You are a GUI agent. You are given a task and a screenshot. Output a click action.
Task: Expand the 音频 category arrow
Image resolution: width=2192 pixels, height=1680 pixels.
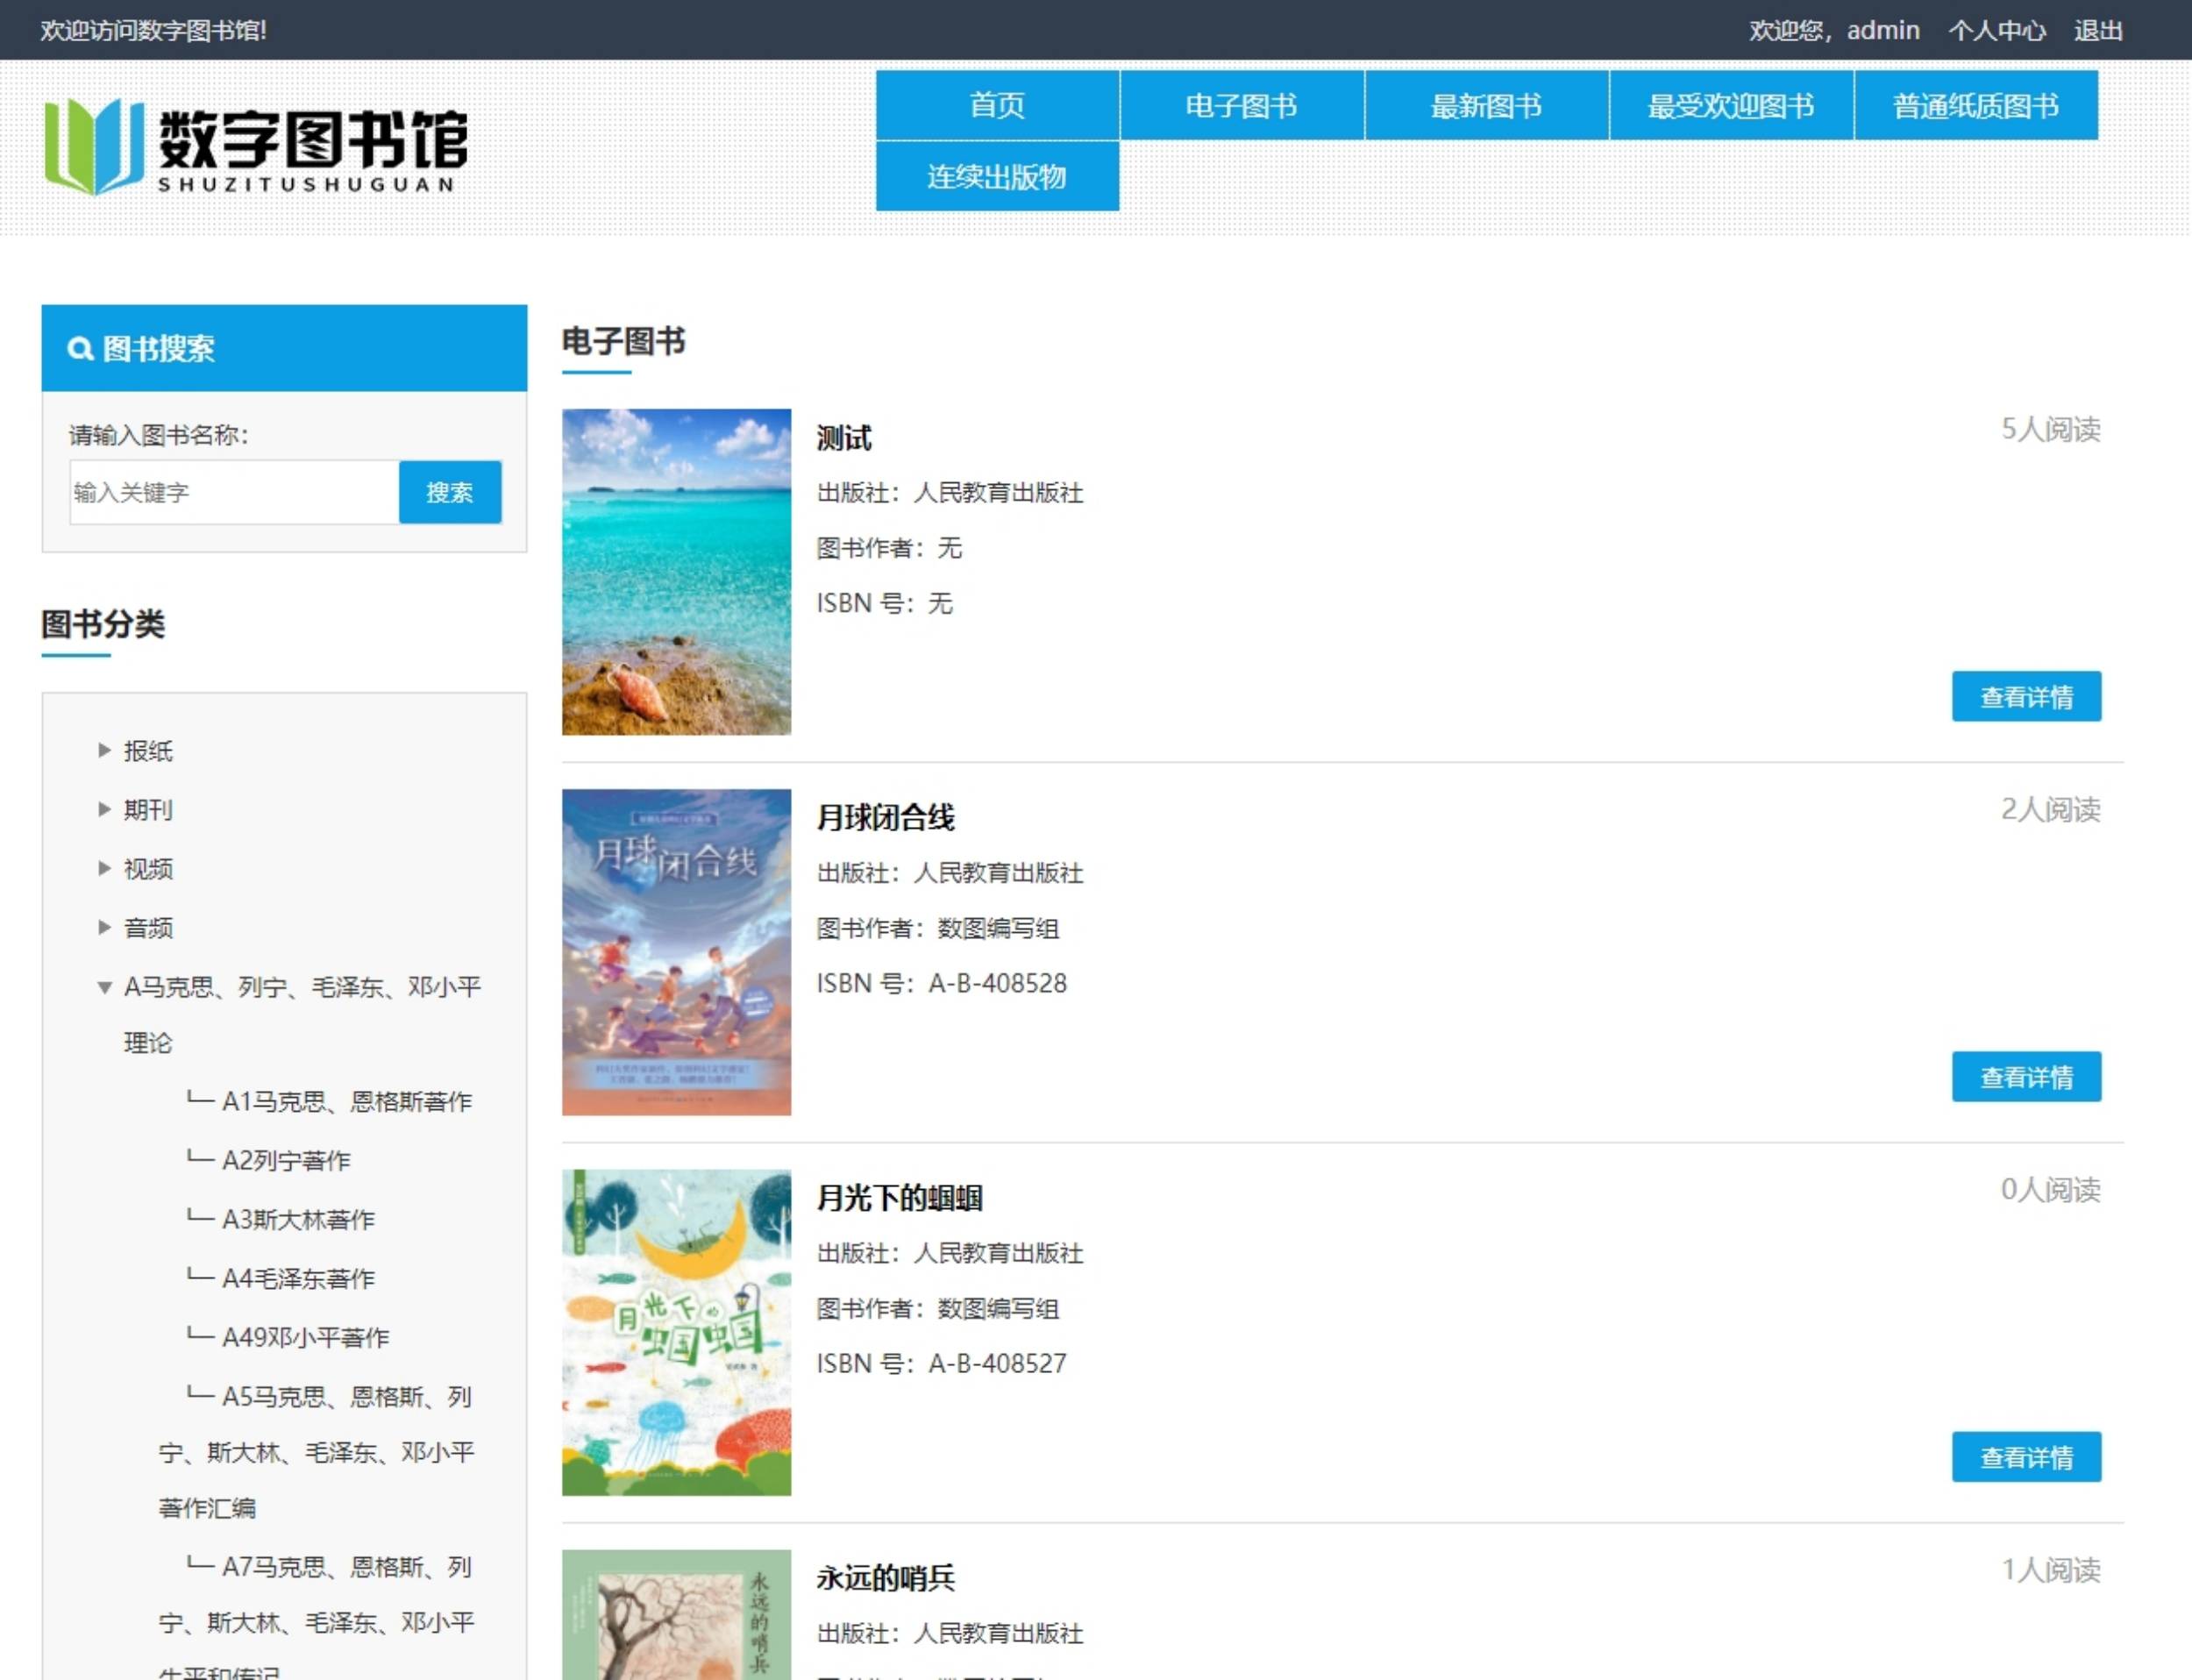(104, 927)
